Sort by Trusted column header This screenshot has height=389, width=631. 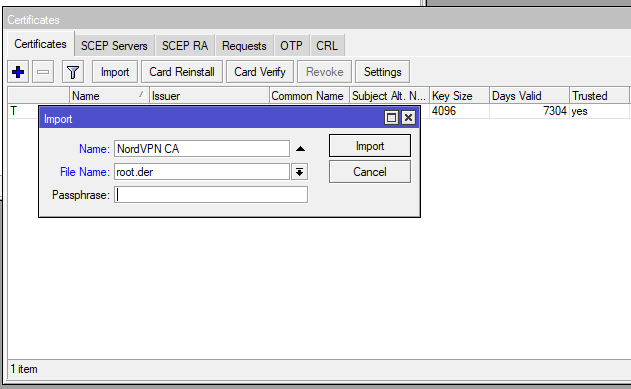[x=599, y=96]
